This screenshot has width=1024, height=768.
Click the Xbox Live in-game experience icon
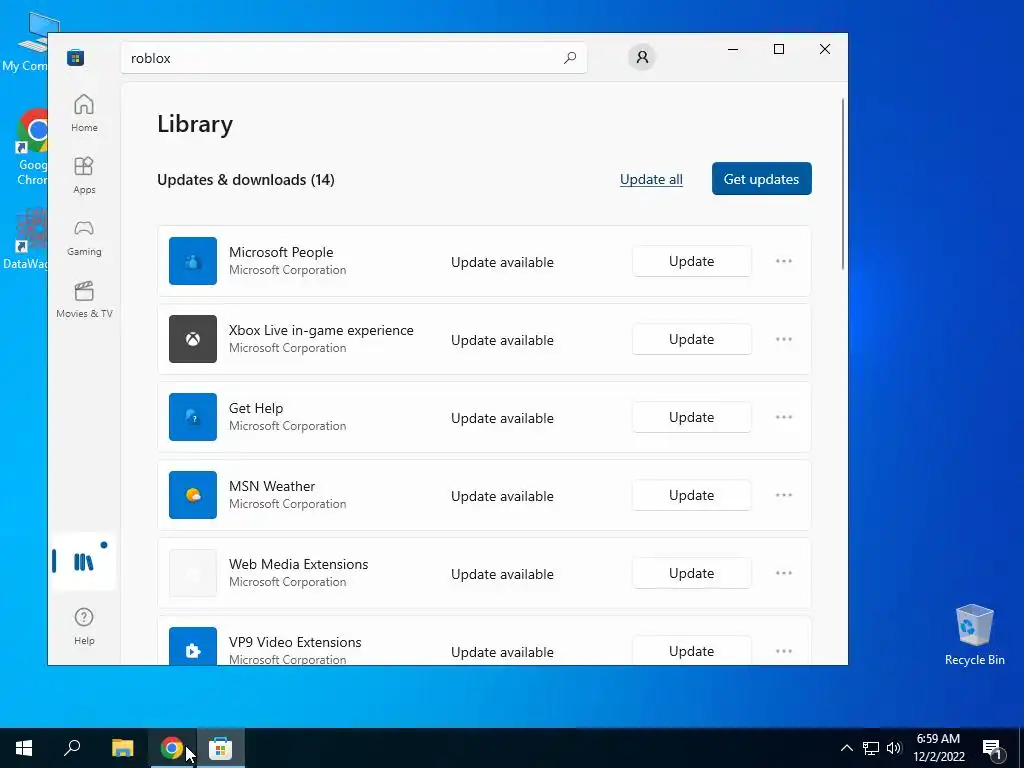(193, 339)
